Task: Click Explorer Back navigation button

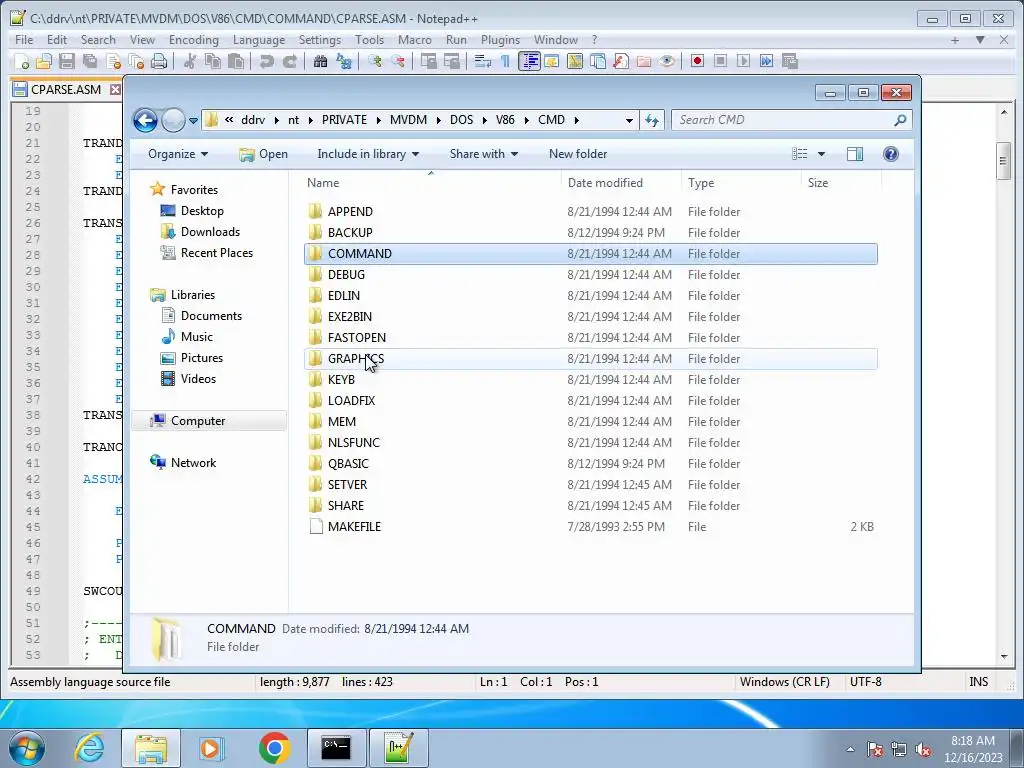Action: point(145,120)
